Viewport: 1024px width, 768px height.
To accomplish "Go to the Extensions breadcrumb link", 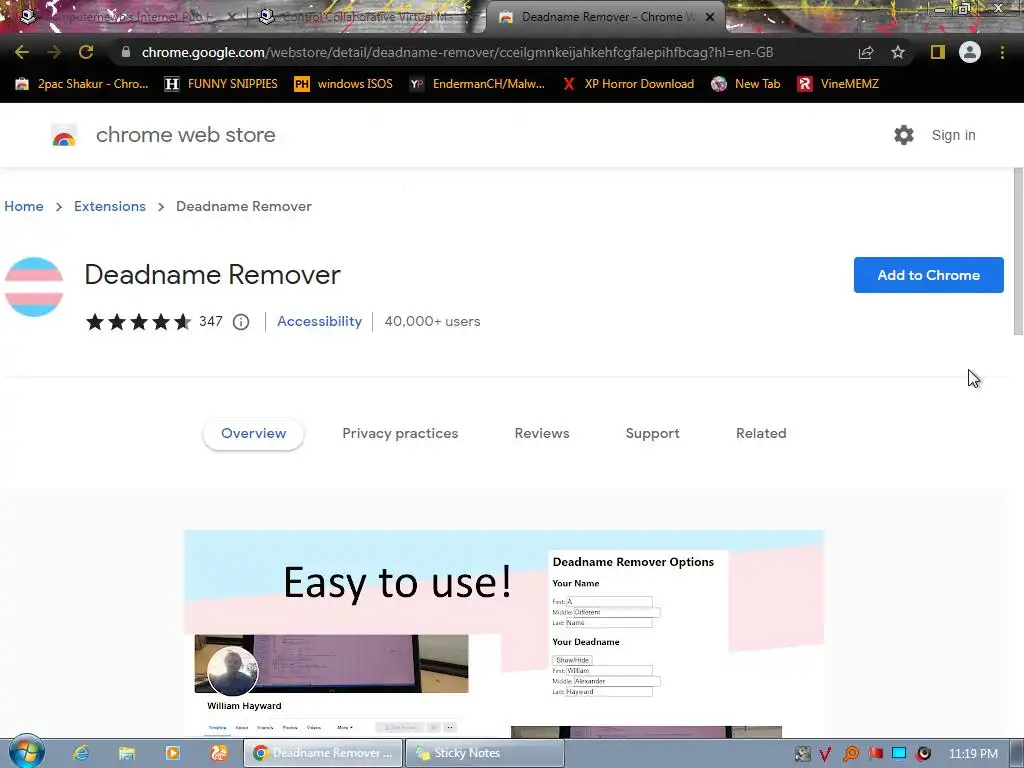I will coord(110,206).
